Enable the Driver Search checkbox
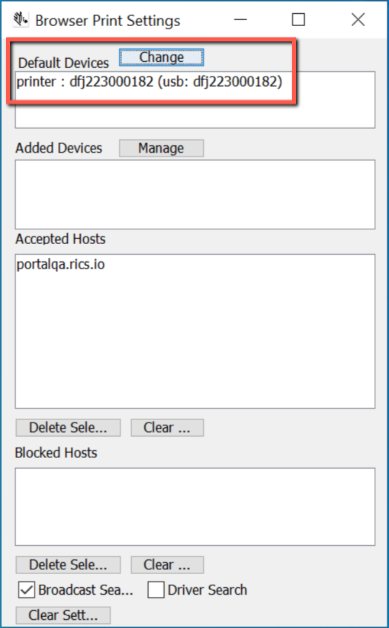This screenshot has width=389, height=628. 156,590
